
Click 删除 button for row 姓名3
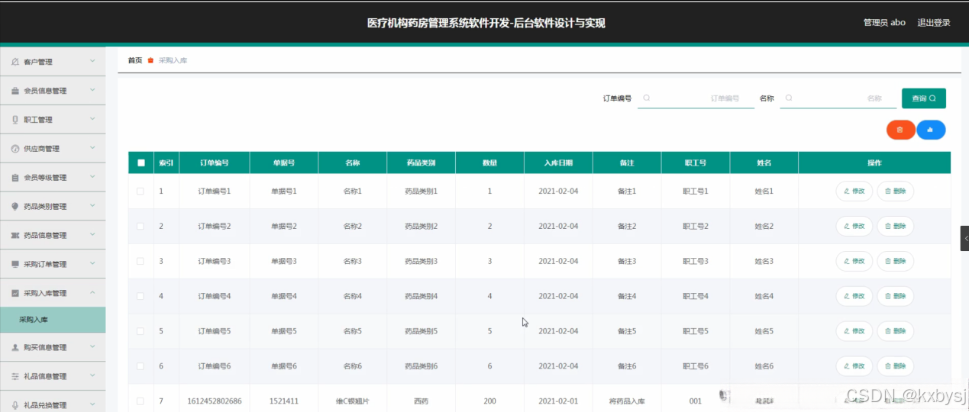pyautogui.click(x=895, y=262)
